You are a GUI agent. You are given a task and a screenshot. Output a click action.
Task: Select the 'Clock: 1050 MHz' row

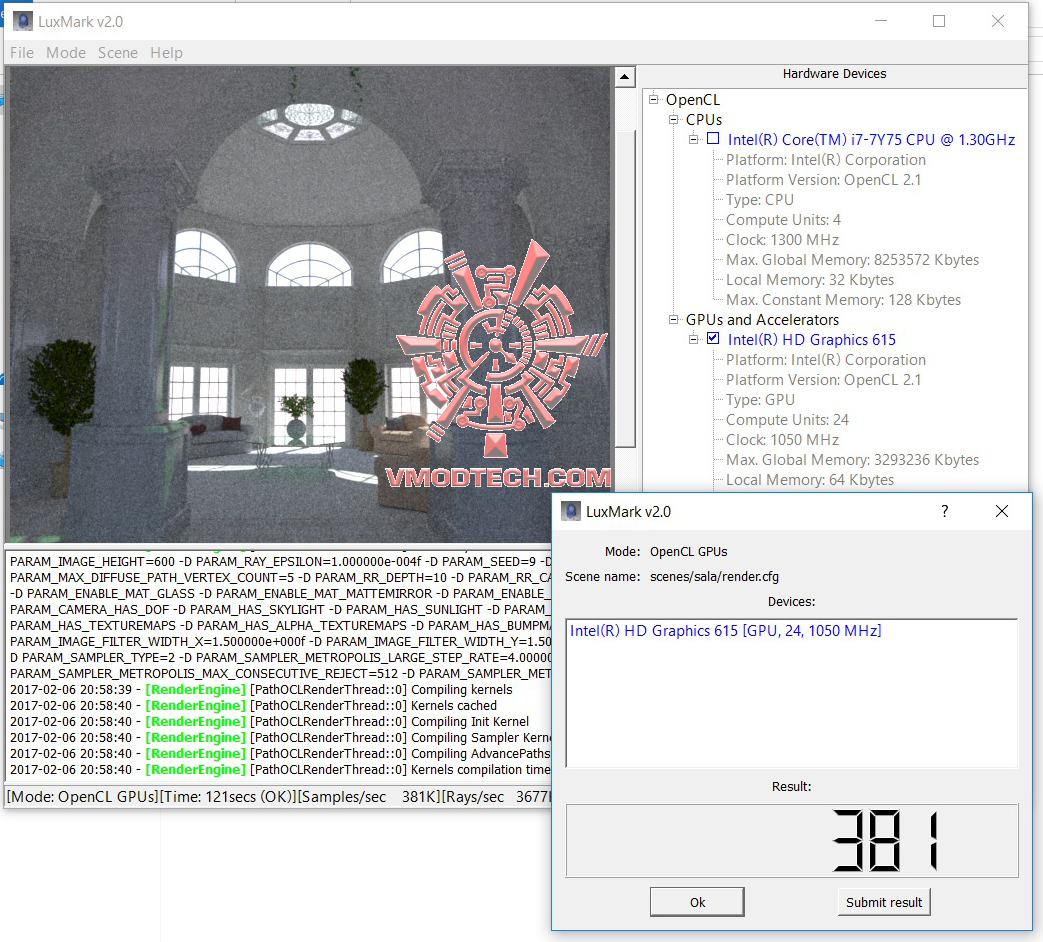pyautogui.click(x=782, y=440)
